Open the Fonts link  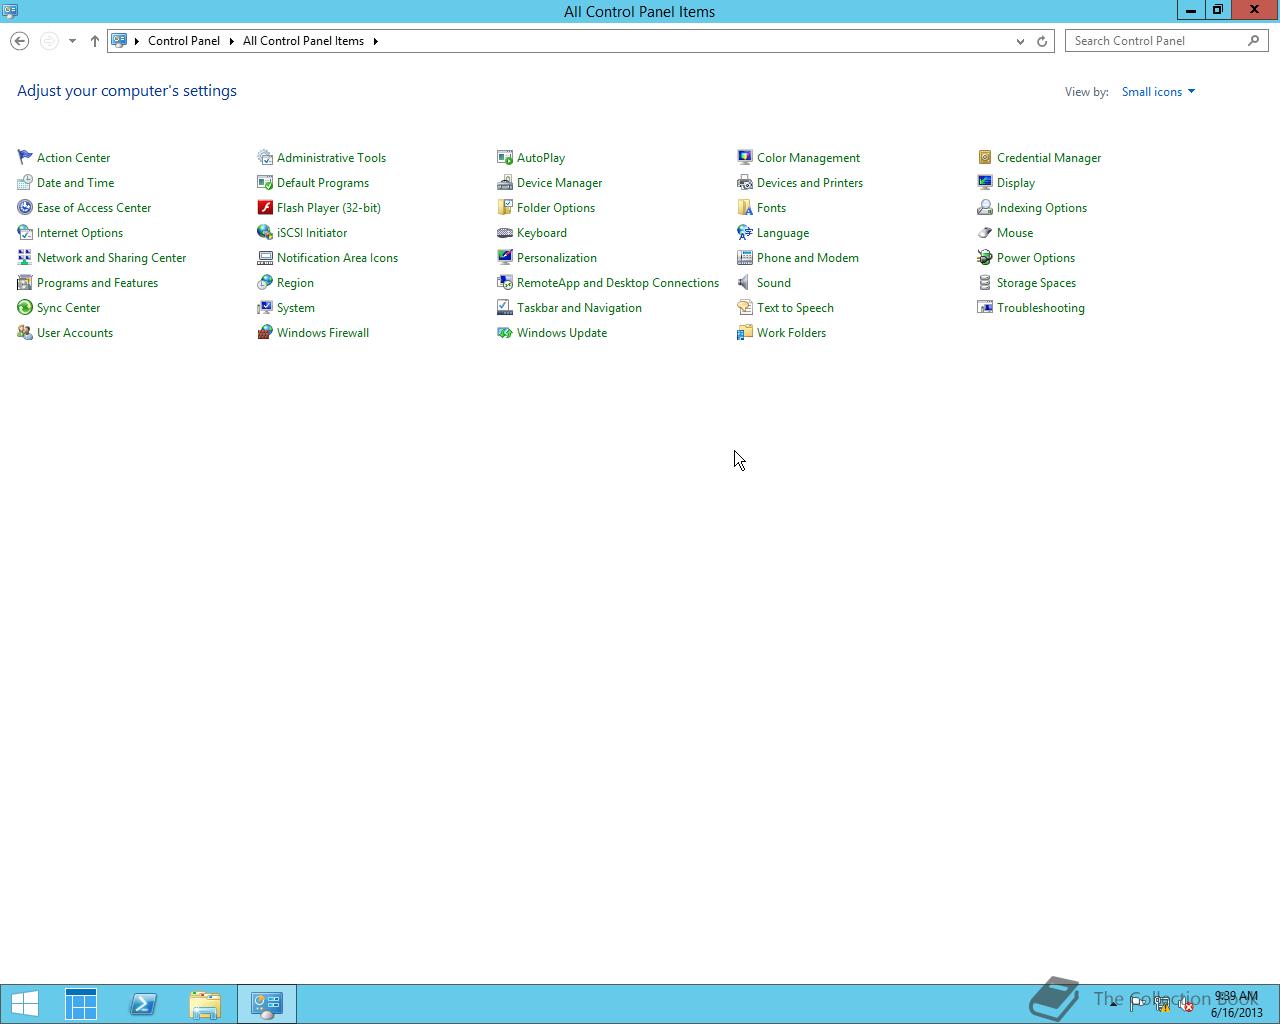click(771, 207)
